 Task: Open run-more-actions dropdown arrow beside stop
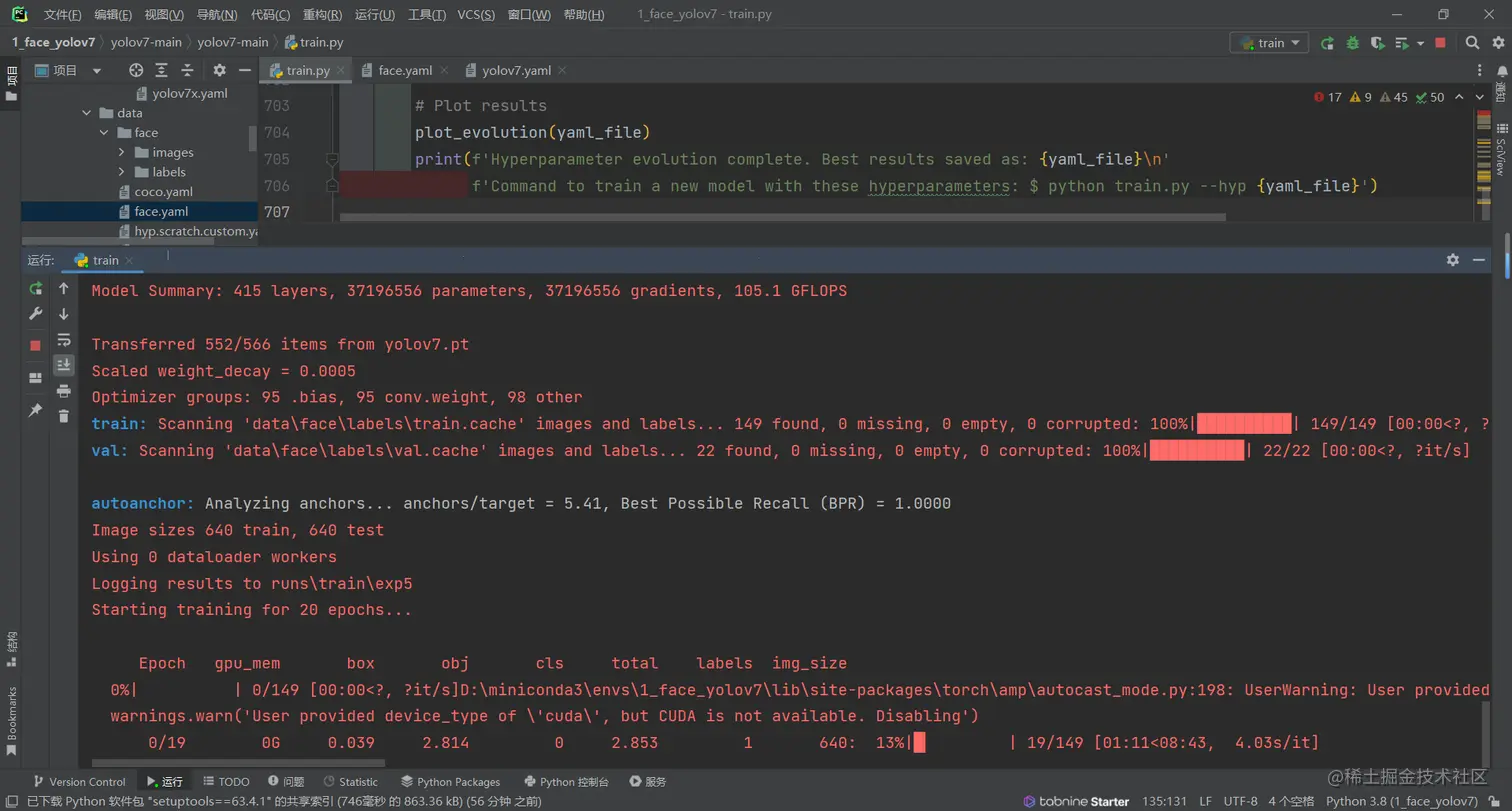click(x=1422, y=43)
